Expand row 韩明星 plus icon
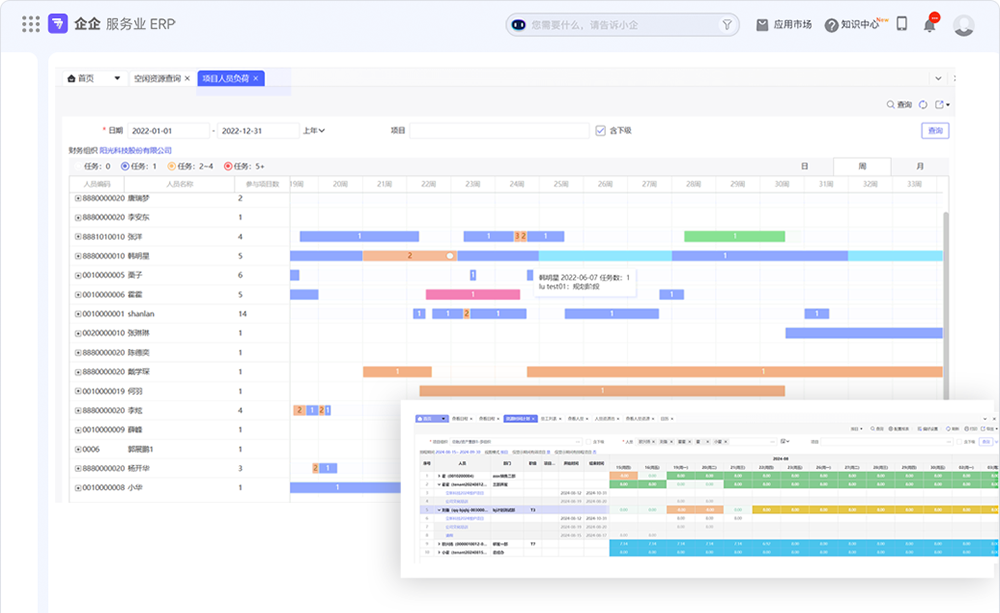Viewport: 1000px width, 613px height. [x=78, y=256]
